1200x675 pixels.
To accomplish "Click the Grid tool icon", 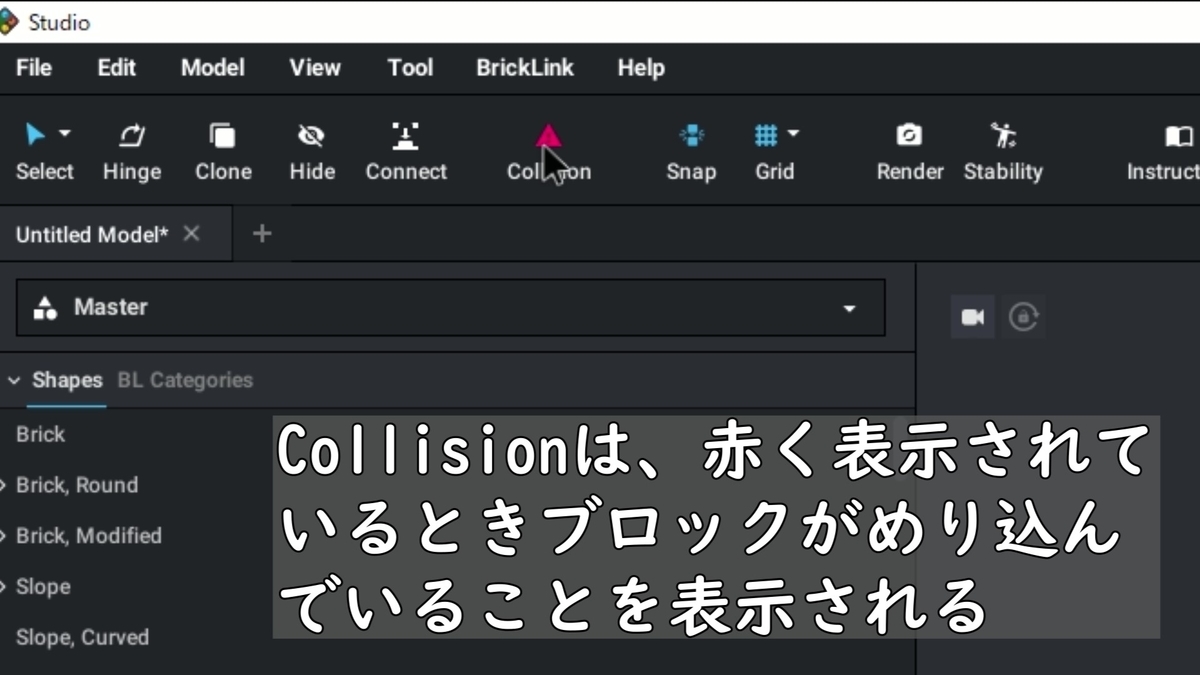I will click(766, 135).
